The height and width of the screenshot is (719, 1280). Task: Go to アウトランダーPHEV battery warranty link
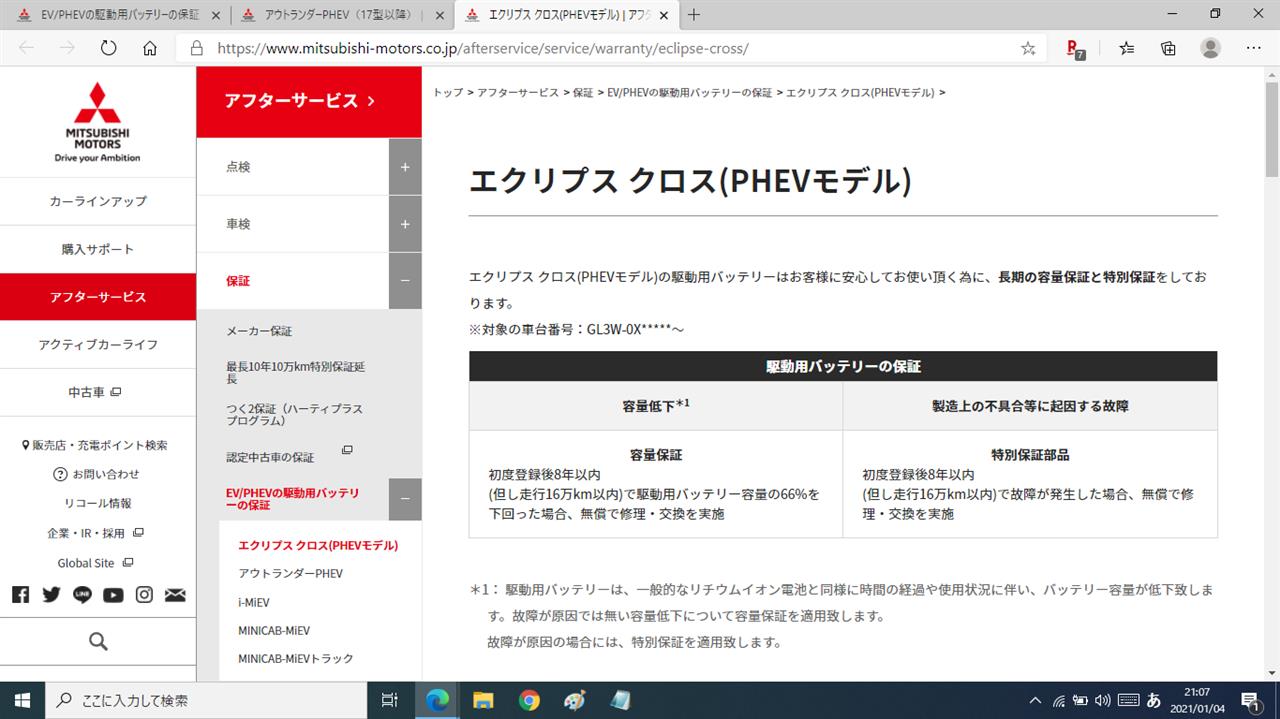pos(290,574)
